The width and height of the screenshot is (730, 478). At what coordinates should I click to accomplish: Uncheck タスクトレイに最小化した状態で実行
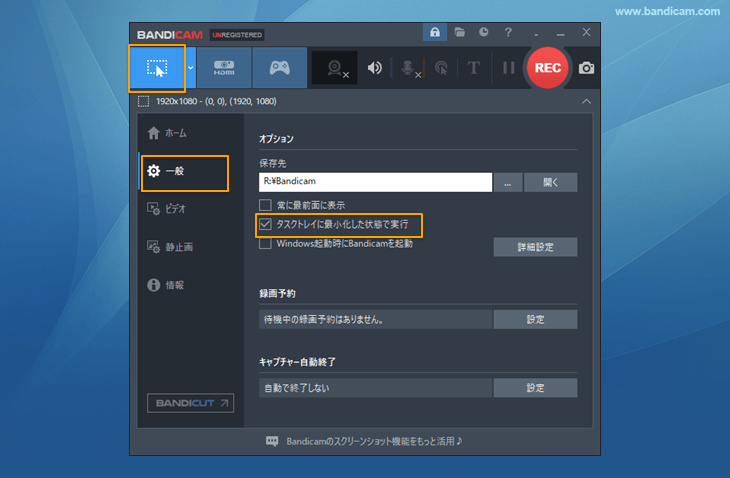click(x=265, y=224)
